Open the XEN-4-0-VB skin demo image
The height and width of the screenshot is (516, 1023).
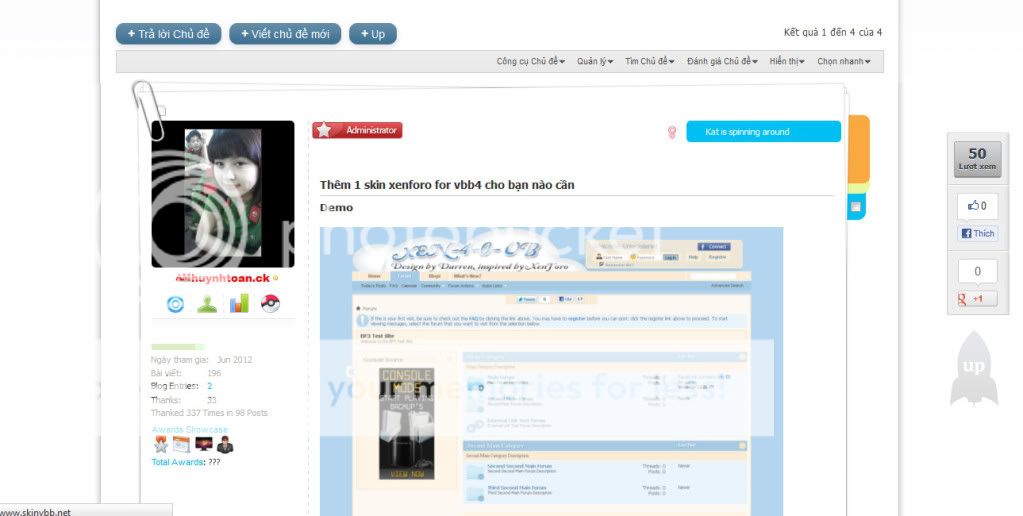(551, 370)
